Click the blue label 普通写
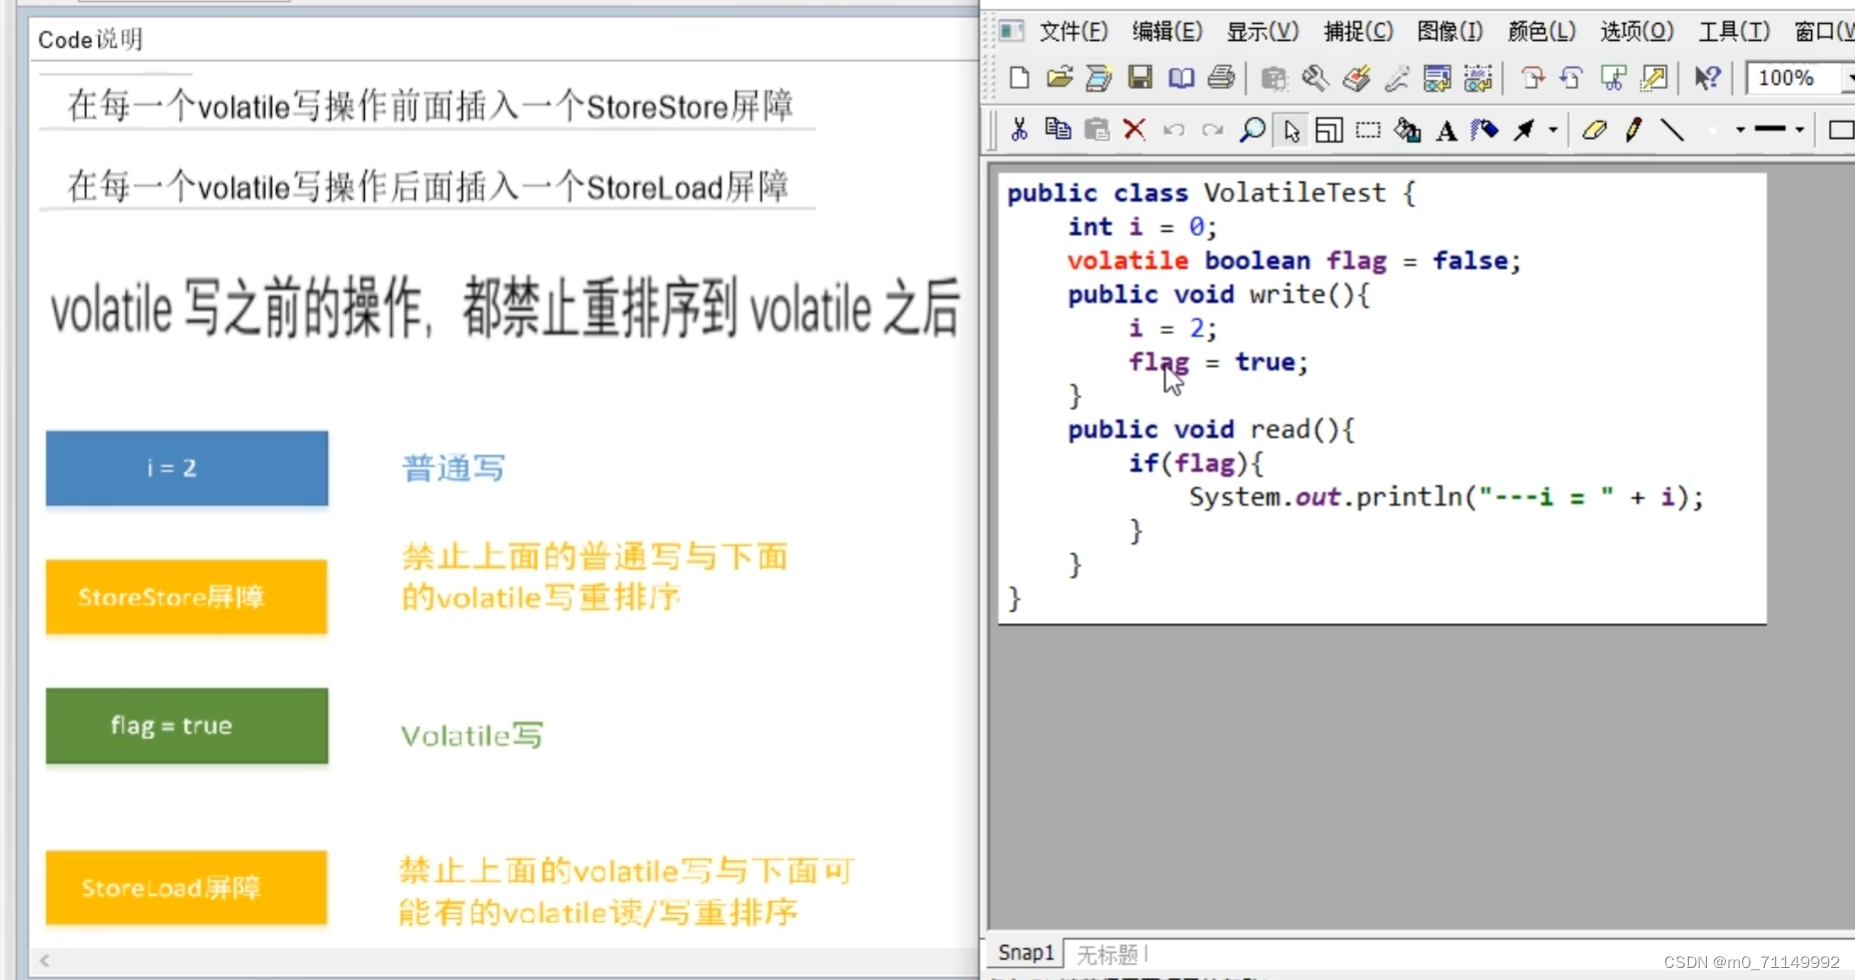 point(453,468)
